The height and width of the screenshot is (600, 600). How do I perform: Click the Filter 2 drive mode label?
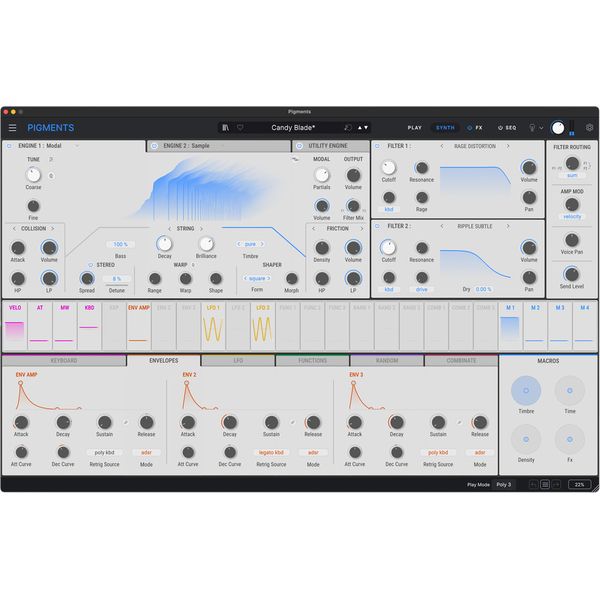click(421, 289)
